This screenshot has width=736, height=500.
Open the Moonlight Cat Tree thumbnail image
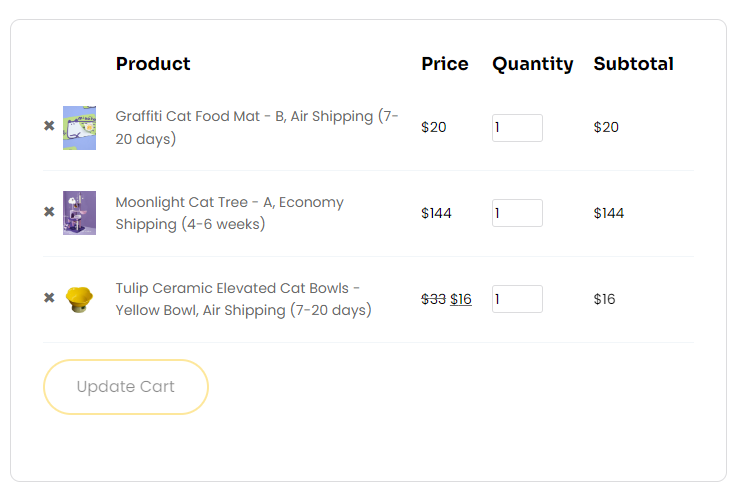click(x=79, y=213)
